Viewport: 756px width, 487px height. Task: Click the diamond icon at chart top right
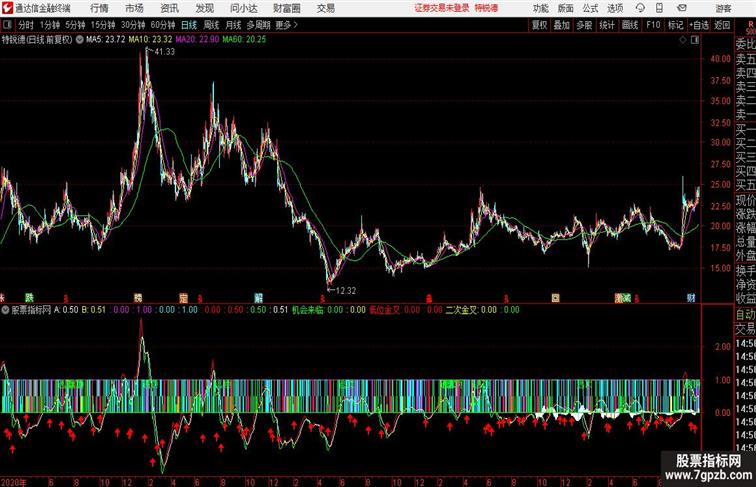click(683, 40)
